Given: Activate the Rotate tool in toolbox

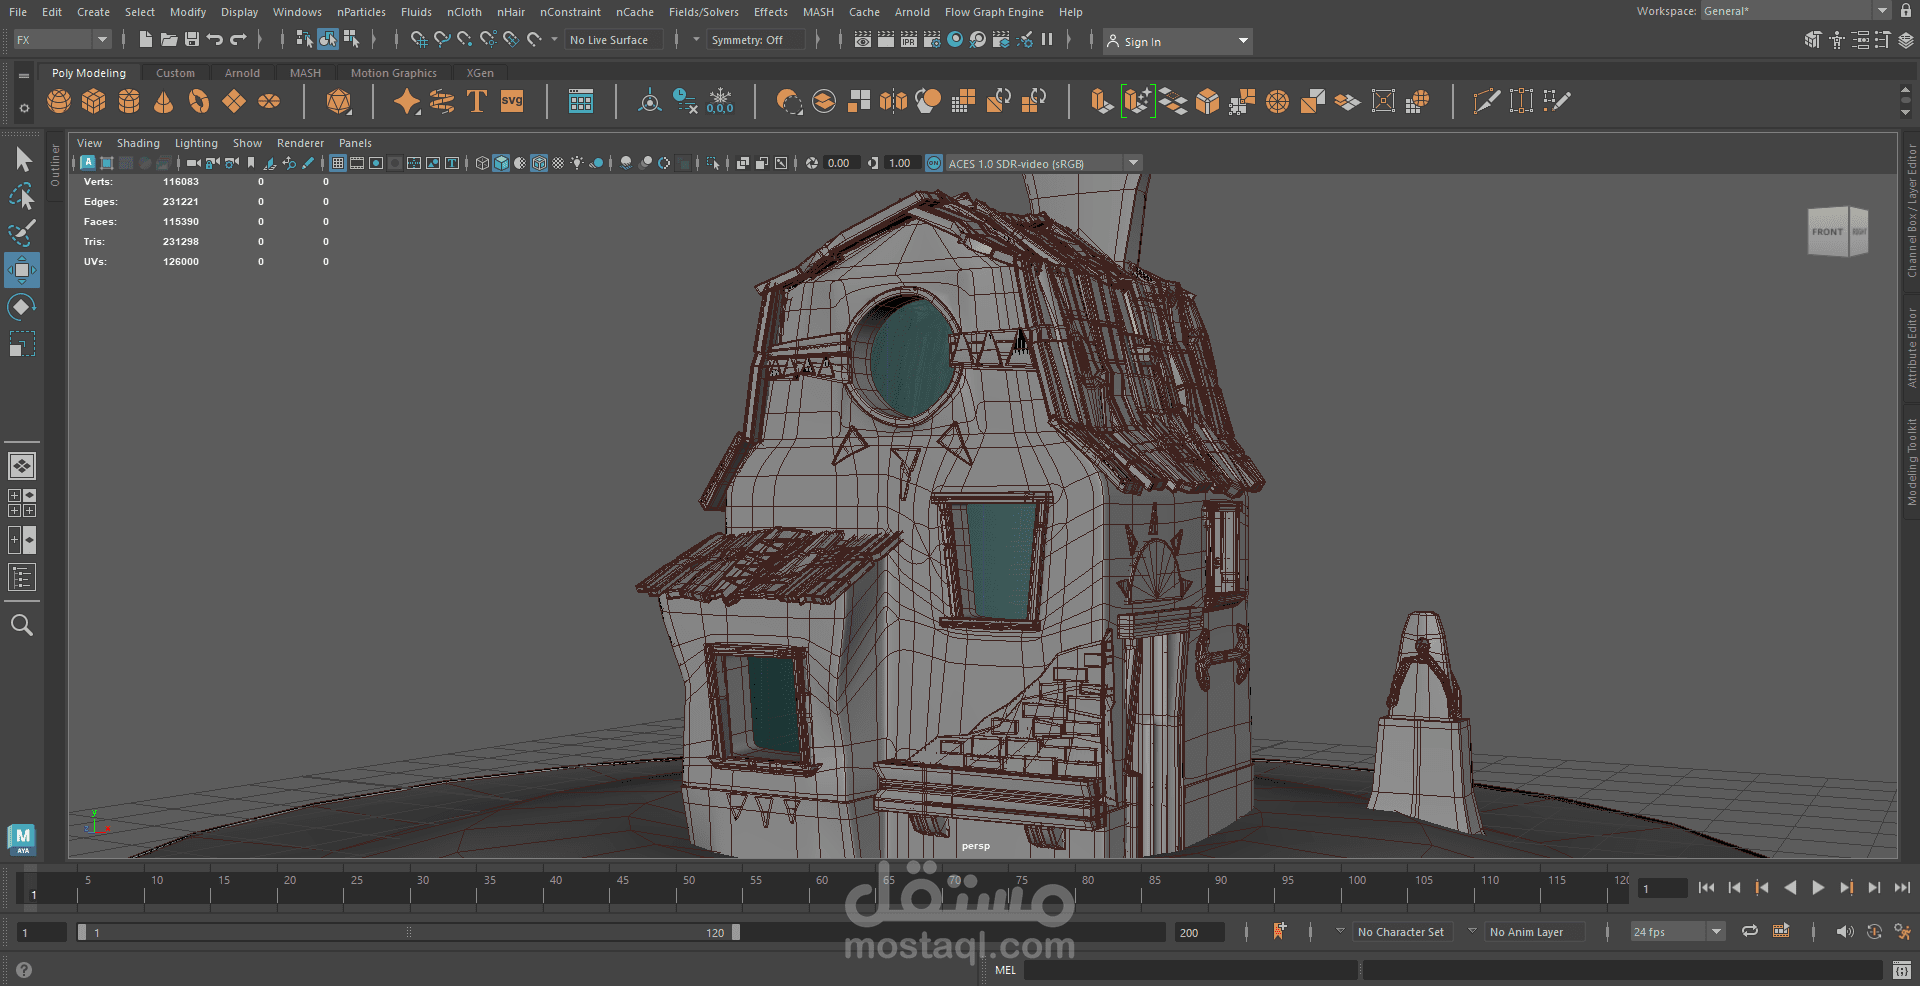Looking at the screenshot, I should pyautogui.click(x=22, y=307).
